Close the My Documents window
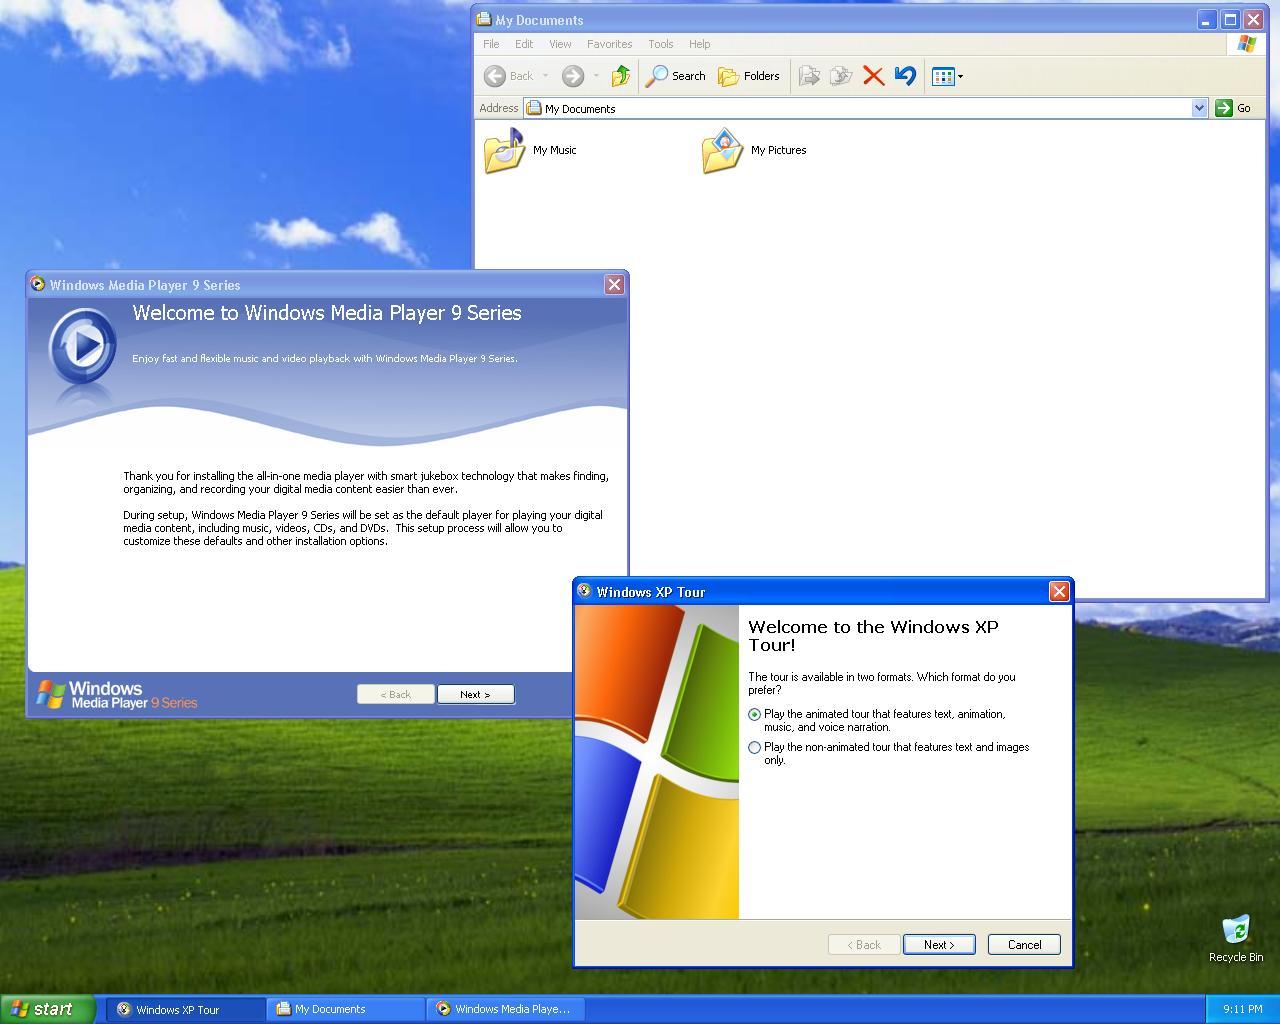1280x1024 pixels. pyautogui.click(x=1253, y=19)
